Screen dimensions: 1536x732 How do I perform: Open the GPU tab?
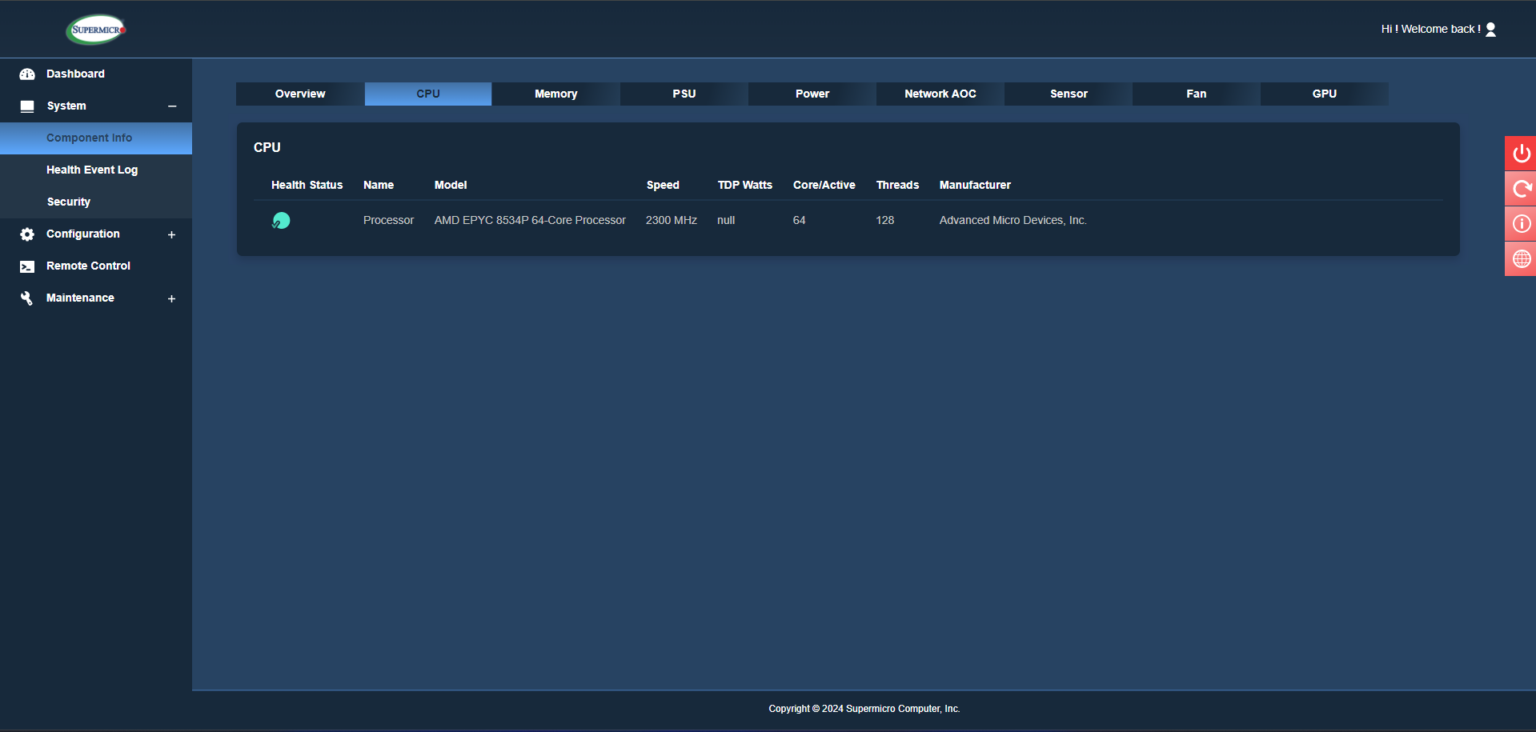(x=1324, y=94)
